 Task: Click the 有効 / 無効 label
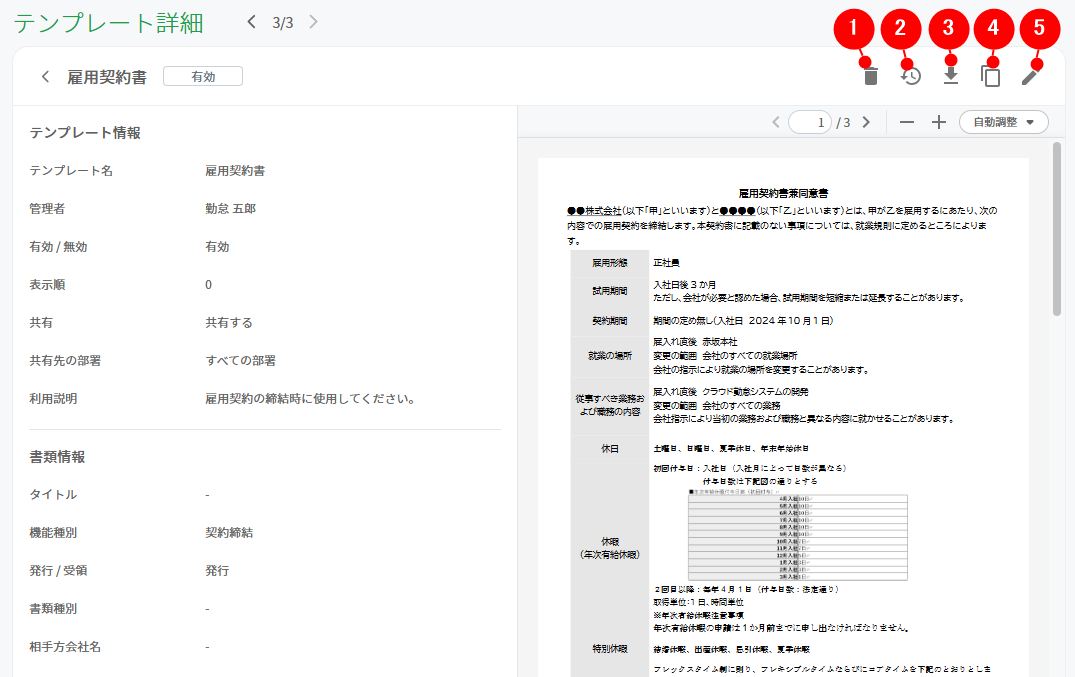coord(58,247)
